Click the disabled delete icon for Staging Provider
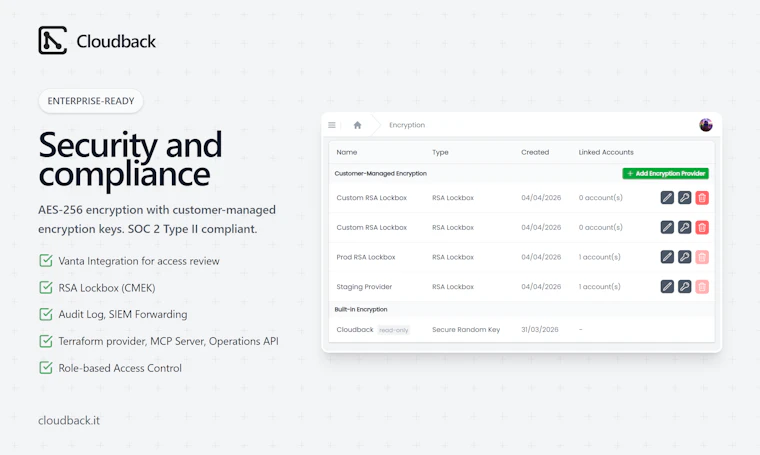The width and height of the screenshot is (760, 455). pyautogui.click(x=702, y=286)
